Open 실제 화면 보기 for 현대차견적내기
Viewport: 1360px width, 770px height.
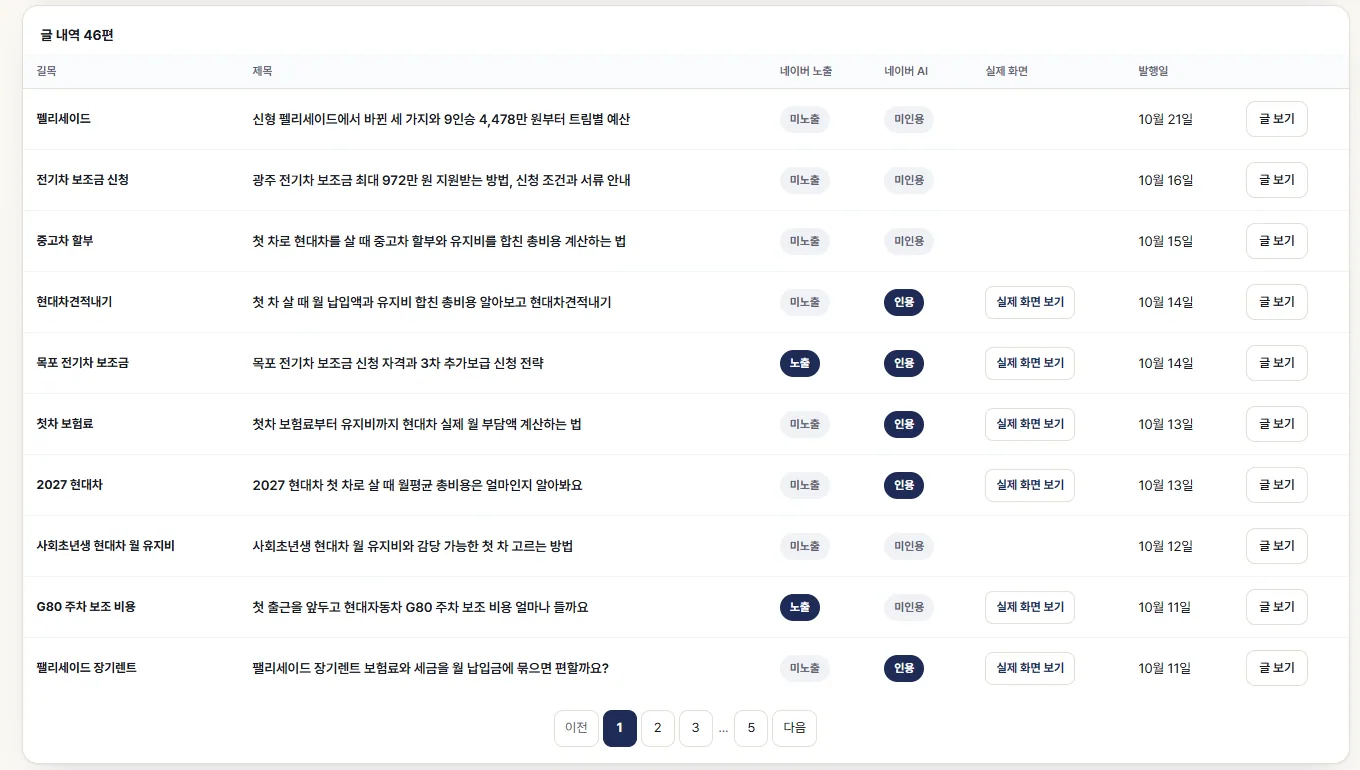coord(1030,302)
